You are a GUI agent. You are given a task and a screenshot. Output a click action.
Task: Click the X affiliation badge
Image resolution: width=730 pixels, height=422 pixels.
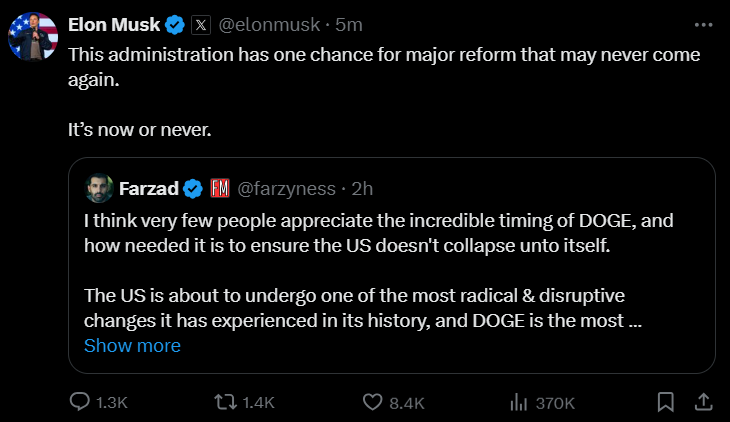(x=200, y=24)
